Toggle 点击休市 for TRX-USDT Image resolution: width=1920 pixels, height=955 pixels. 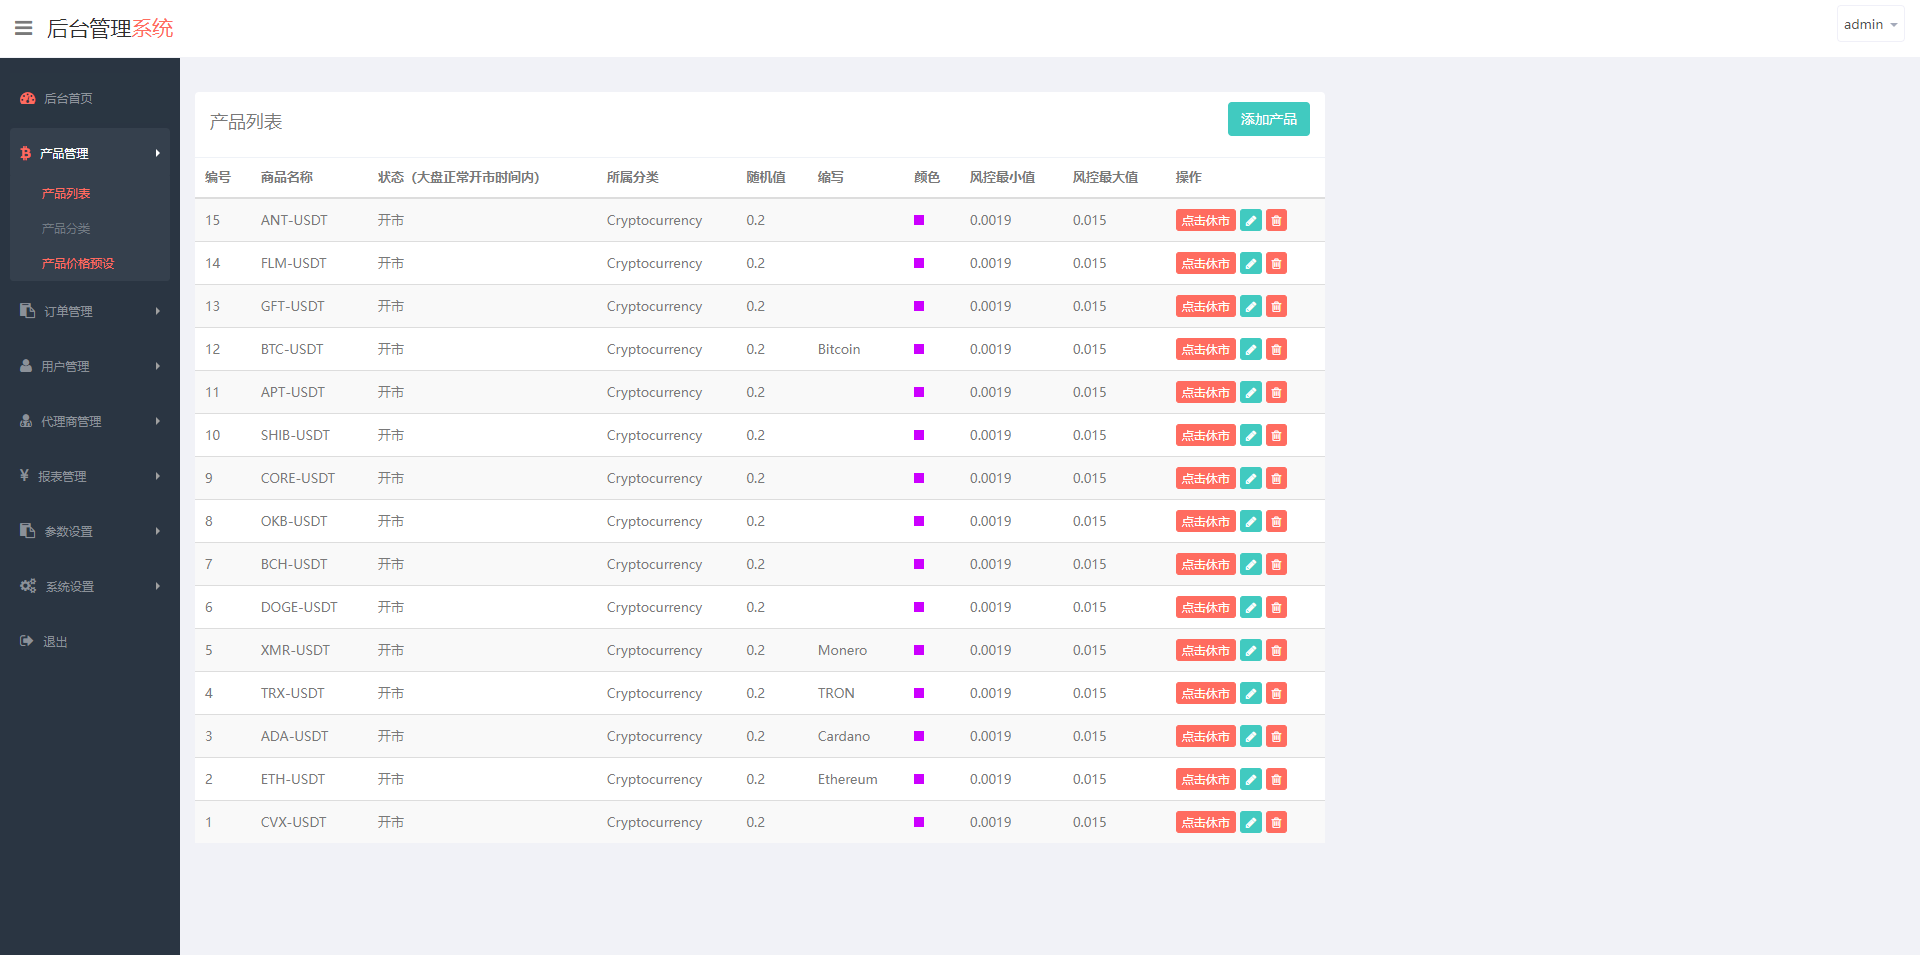pyautogui.click(x=1205, y=693)
